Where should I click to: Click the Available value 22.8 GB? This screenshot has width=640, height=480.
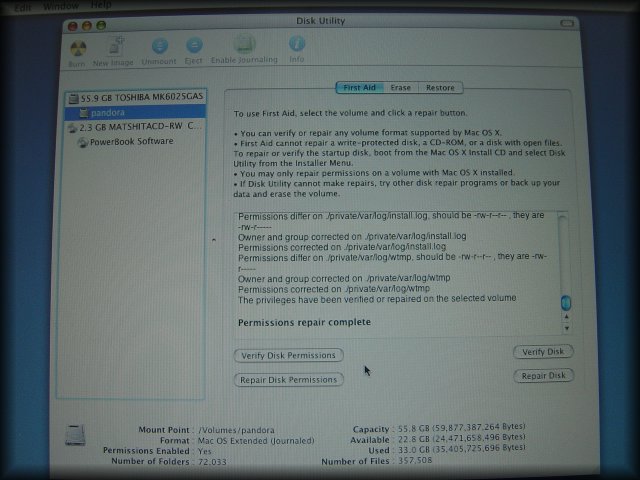pos(462,438)
